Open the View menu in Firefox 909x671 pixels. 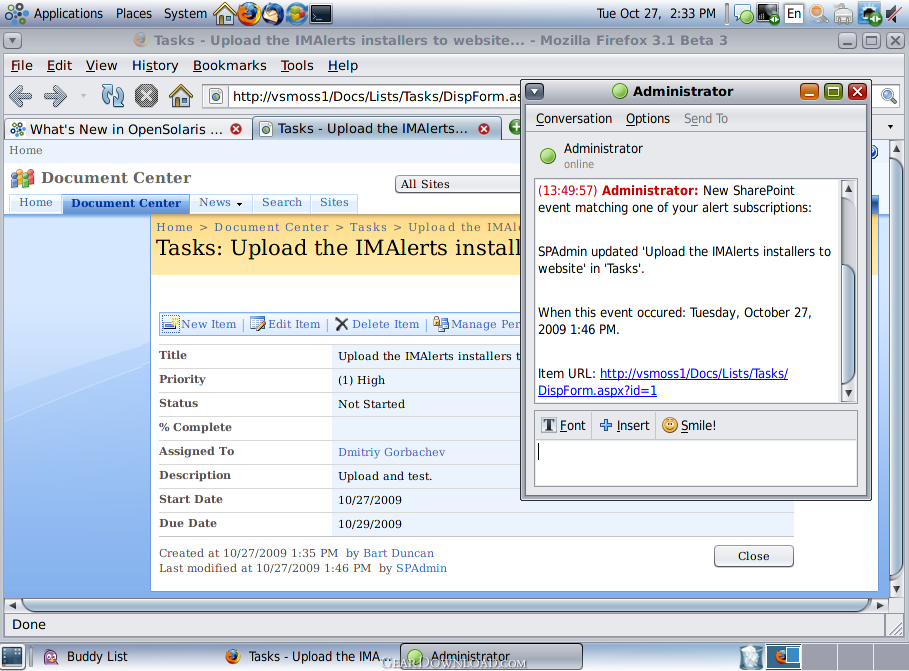pyautogui.click(x=101, y=66)
